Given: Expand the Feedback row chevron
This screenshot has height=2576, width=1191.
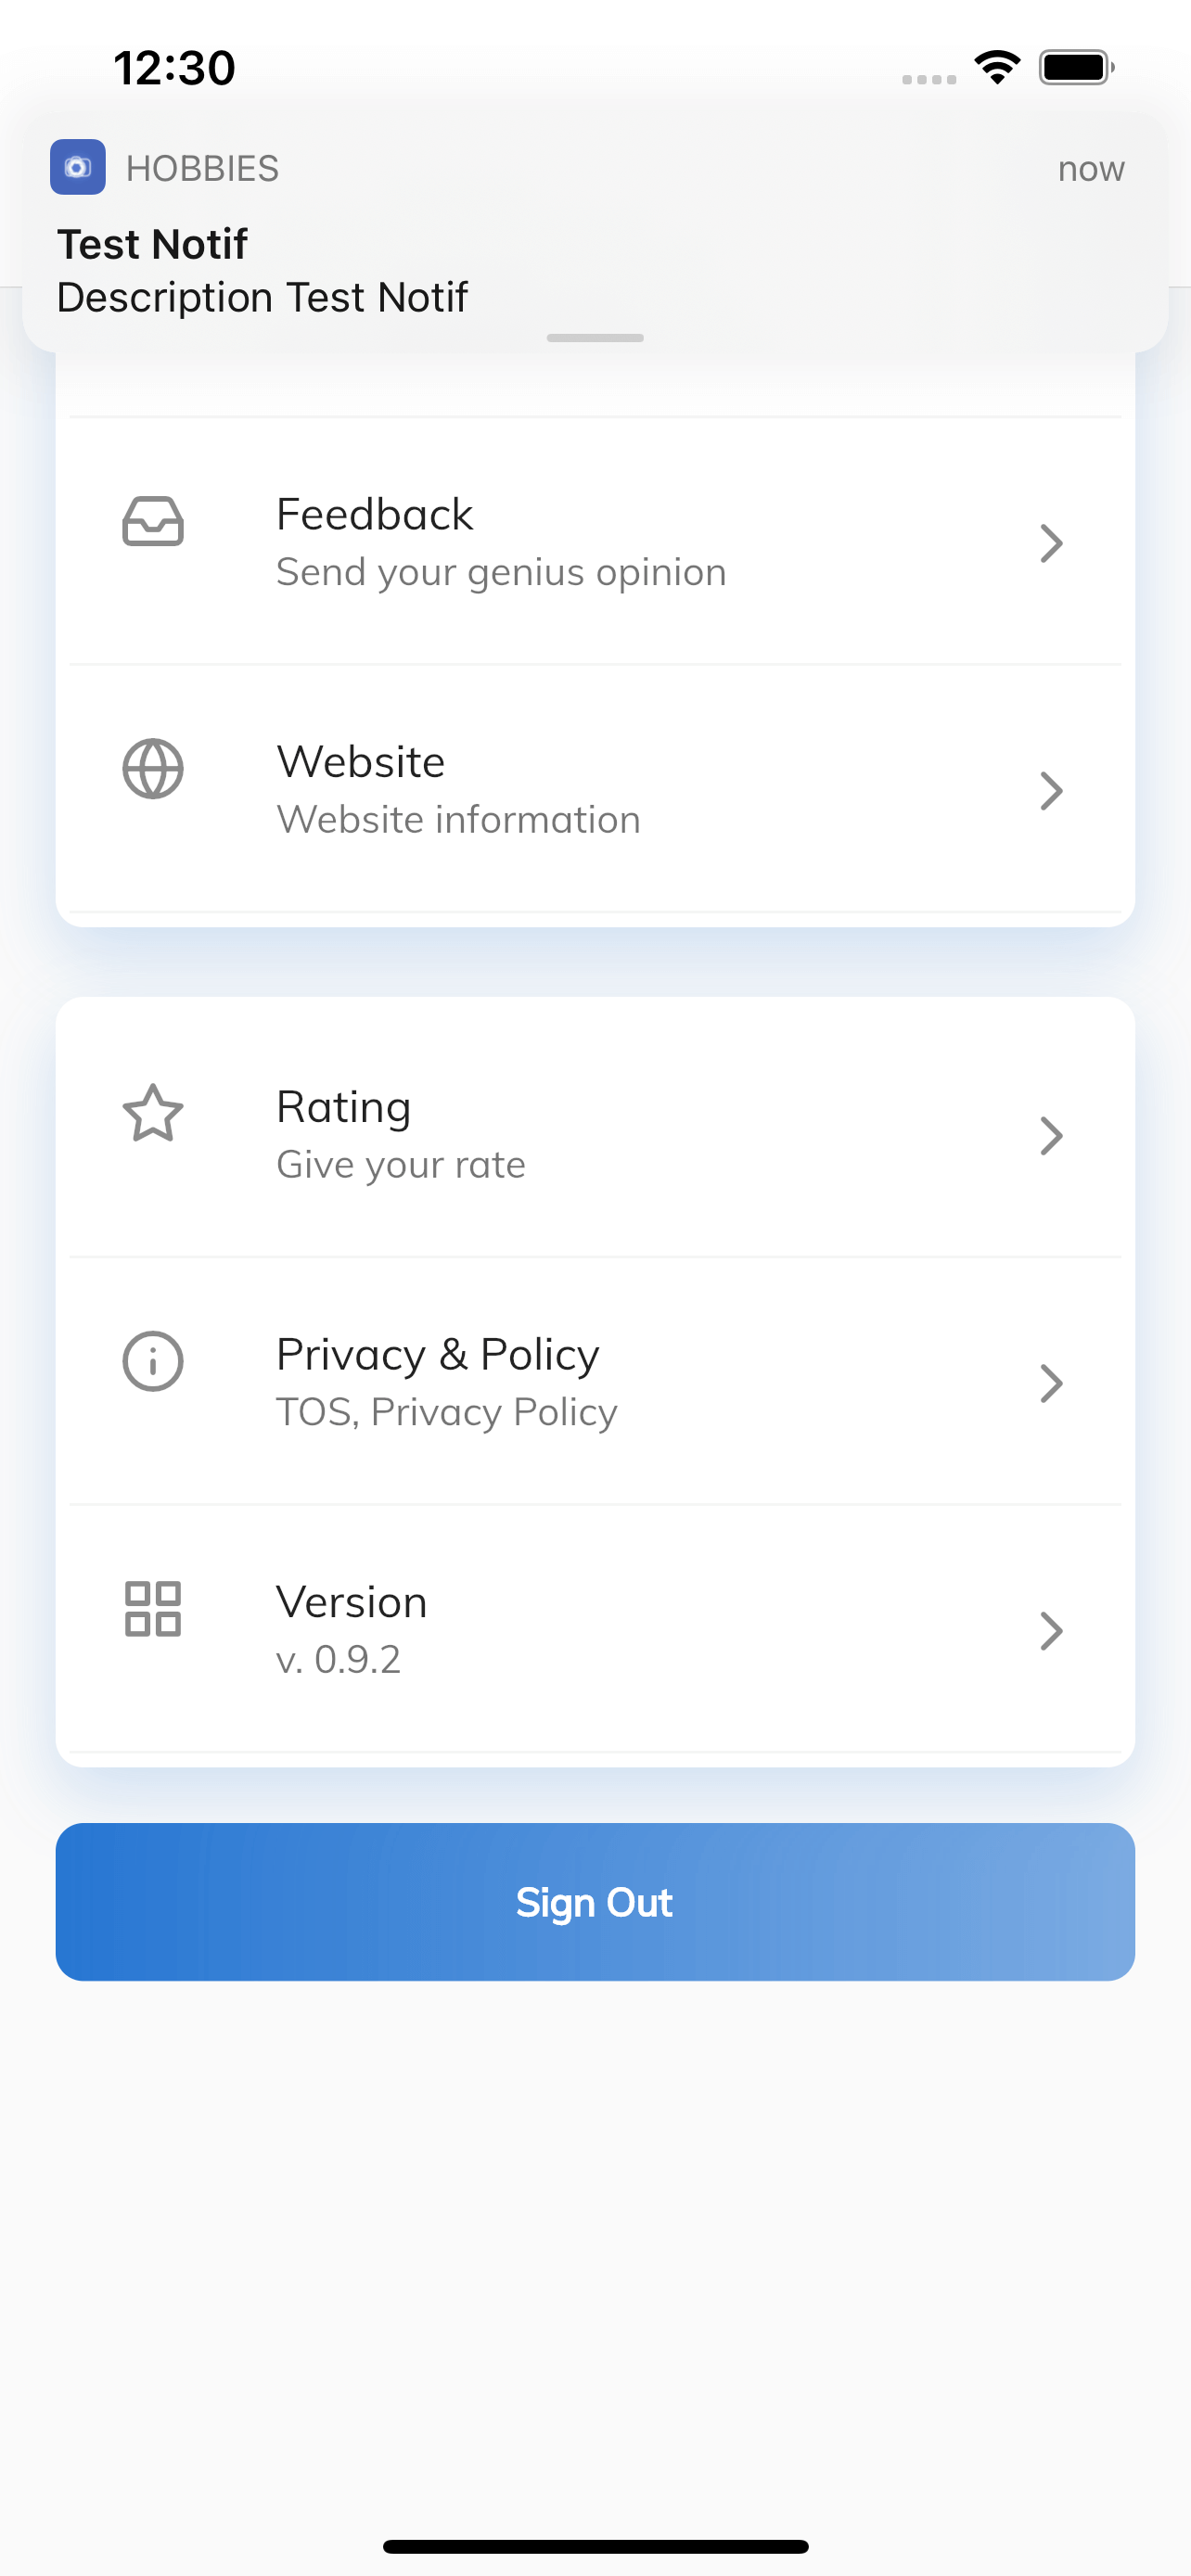Looking at the screenshot, I should (1051, 543).
